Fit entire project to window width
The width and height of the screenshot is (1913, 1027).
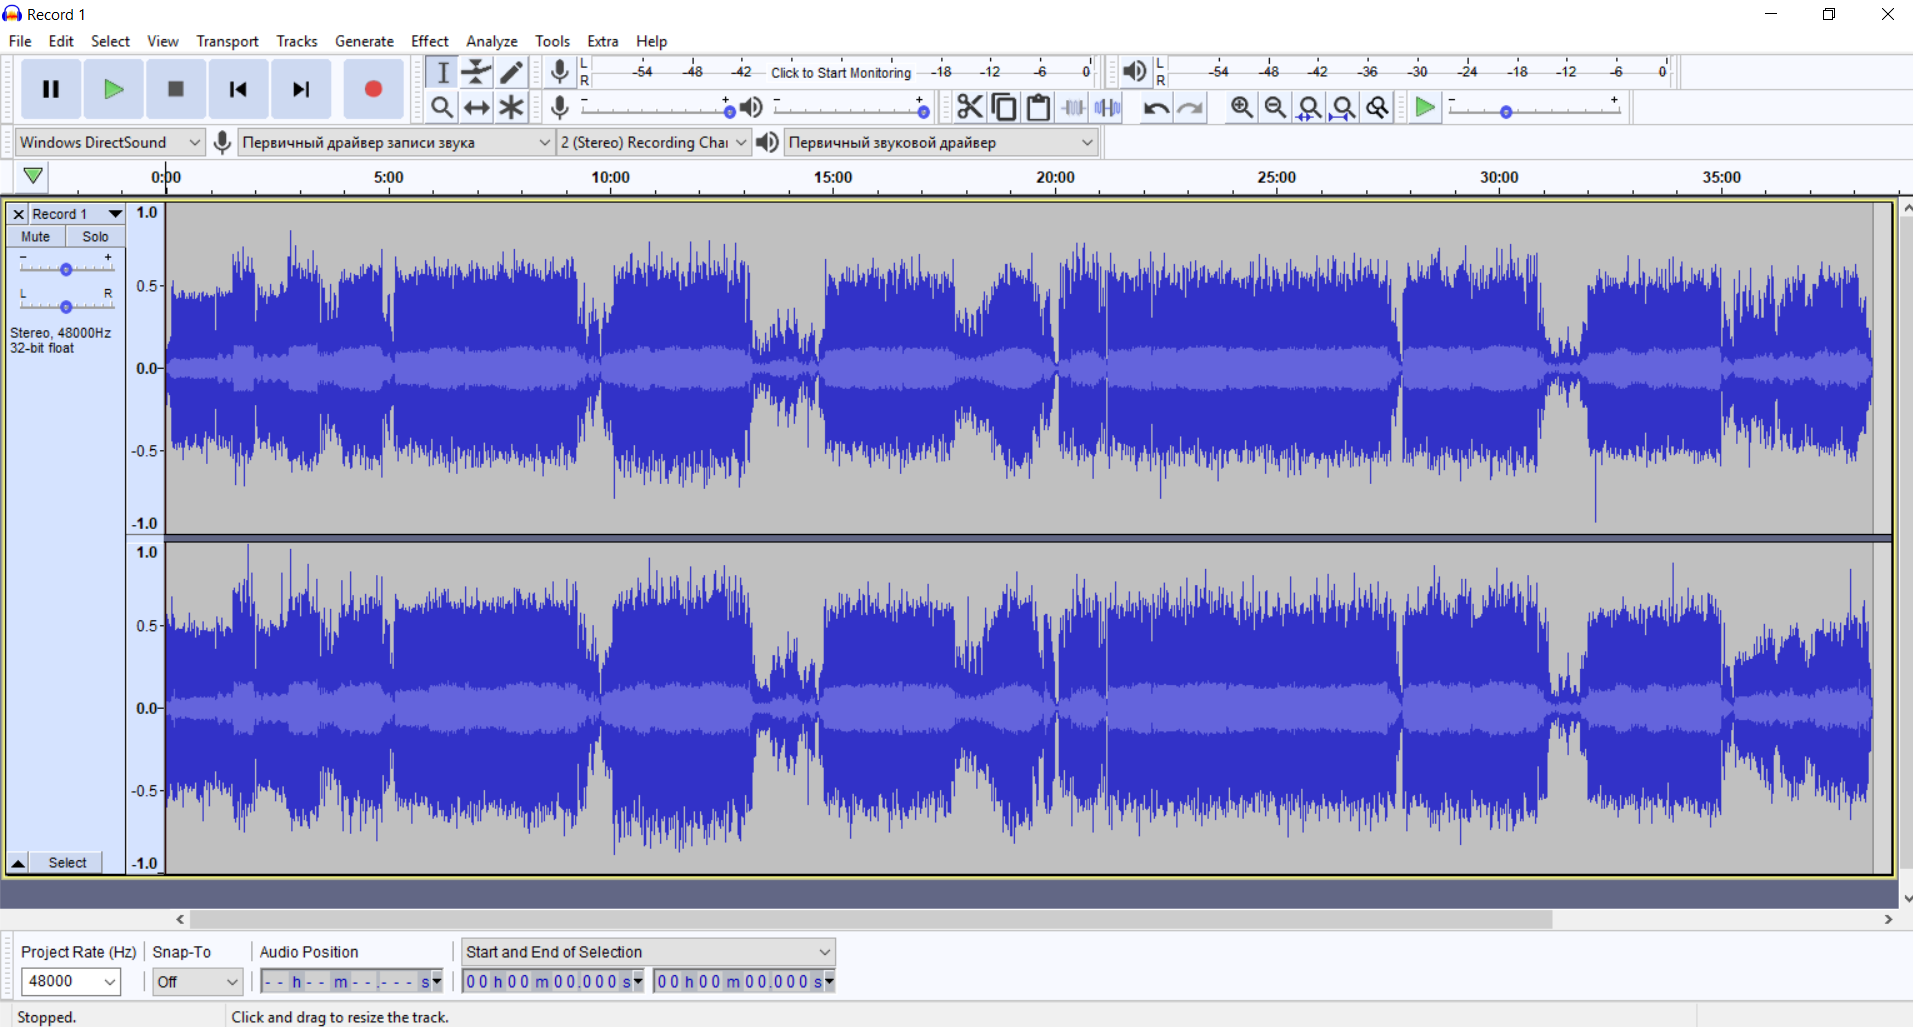click(1344, 107)
